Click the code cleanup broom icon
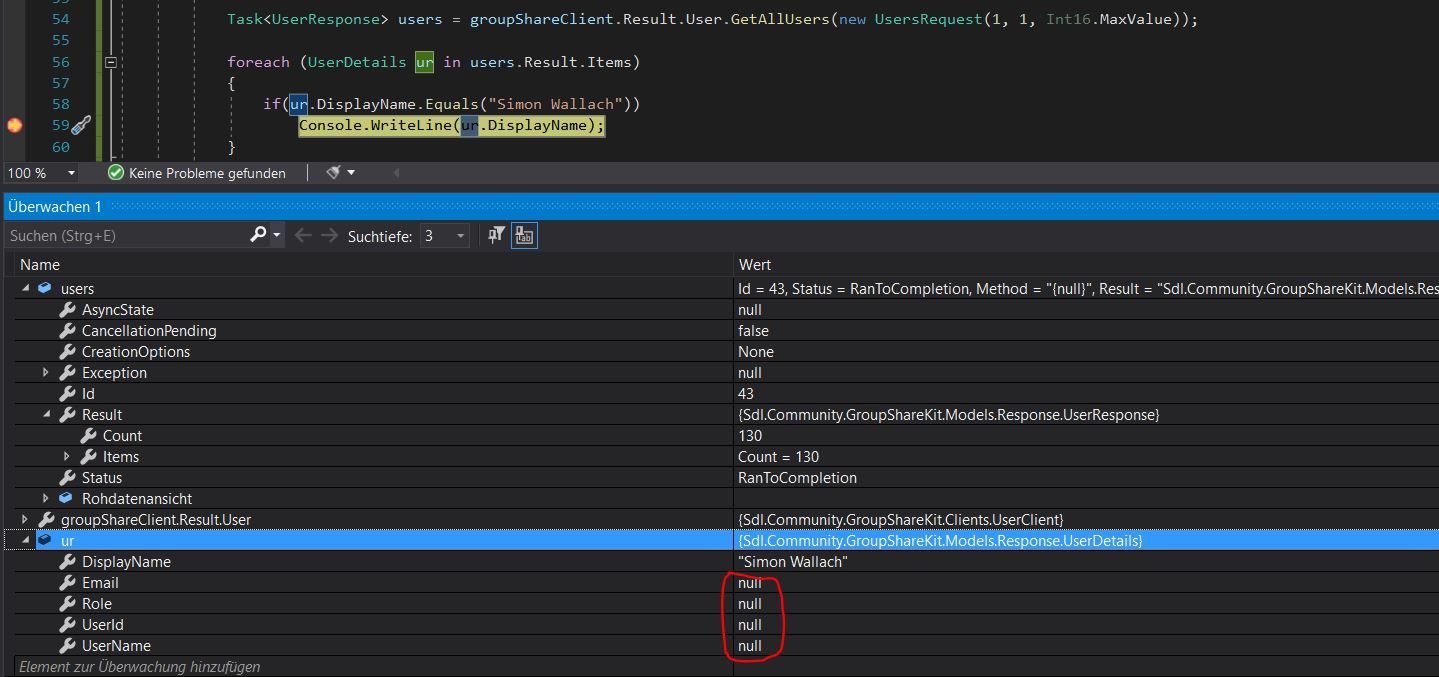The width and height of the screenshot is (1439, 677). click(333, 173)
